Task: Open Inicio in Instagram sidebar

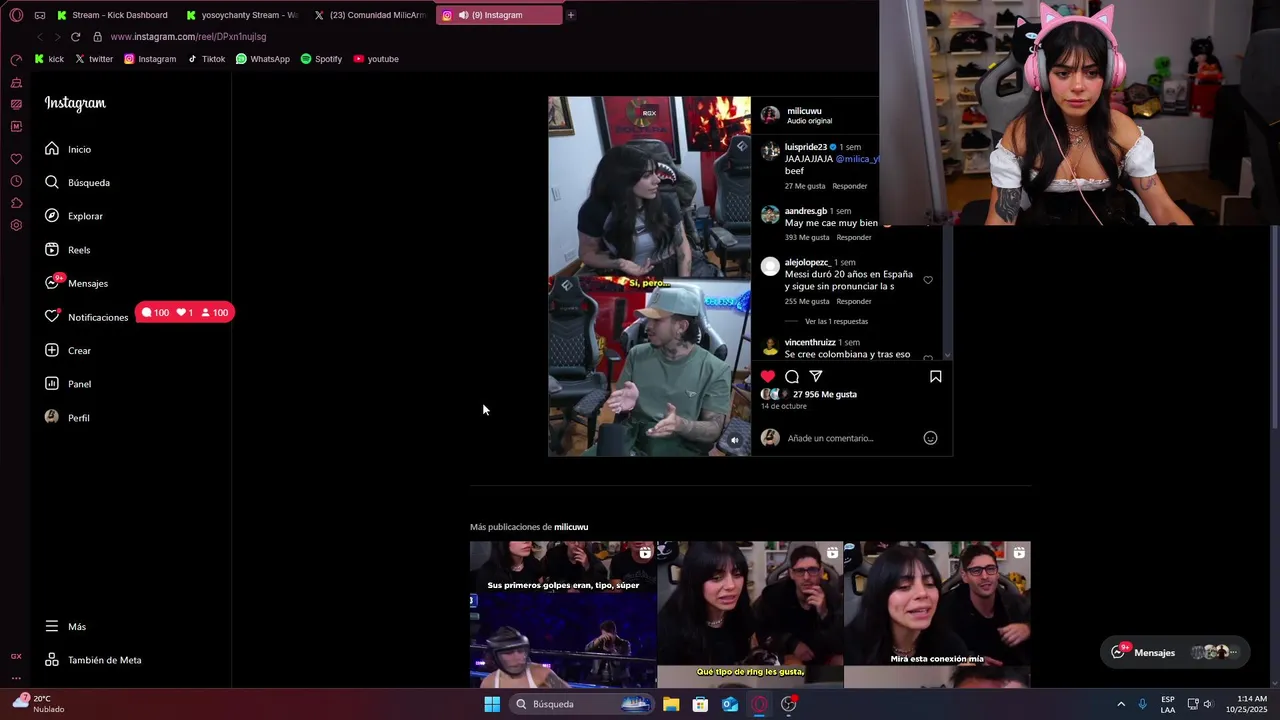Action: tap(68, 149)
